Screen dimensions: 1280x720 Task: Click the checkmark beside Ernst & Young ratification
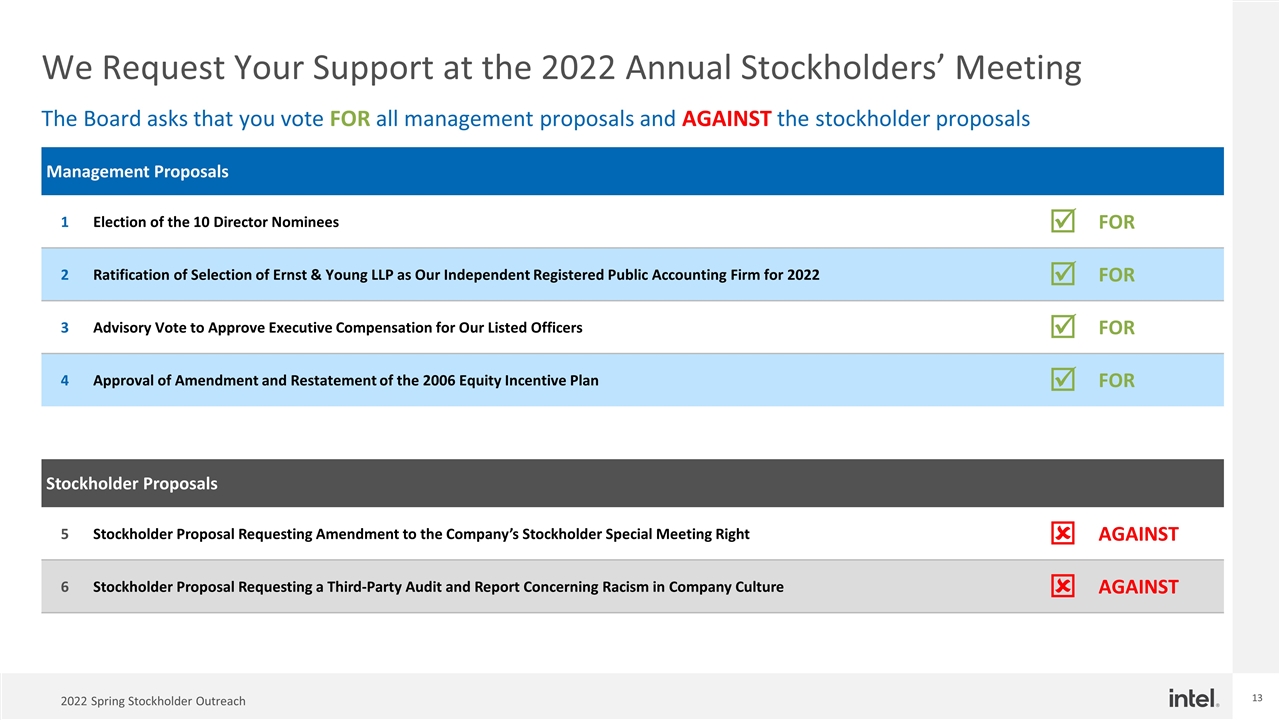point(1064,274)
